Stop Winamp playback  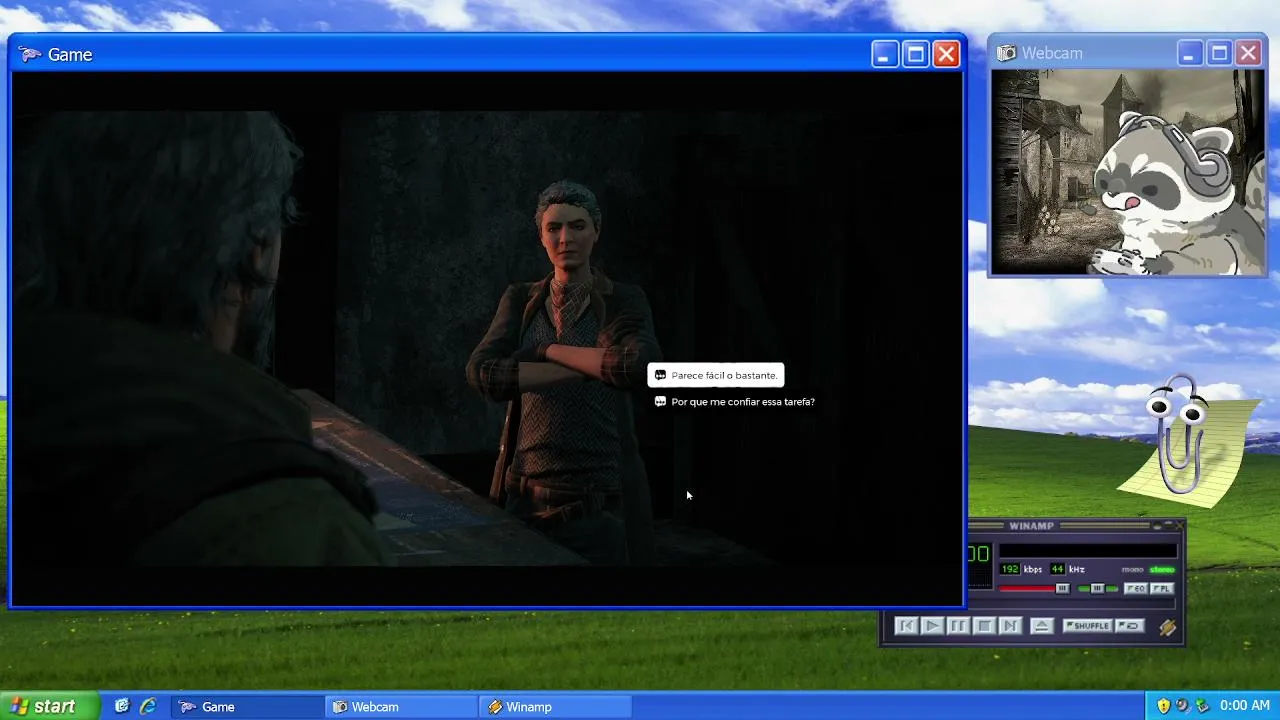pos(984,626)
